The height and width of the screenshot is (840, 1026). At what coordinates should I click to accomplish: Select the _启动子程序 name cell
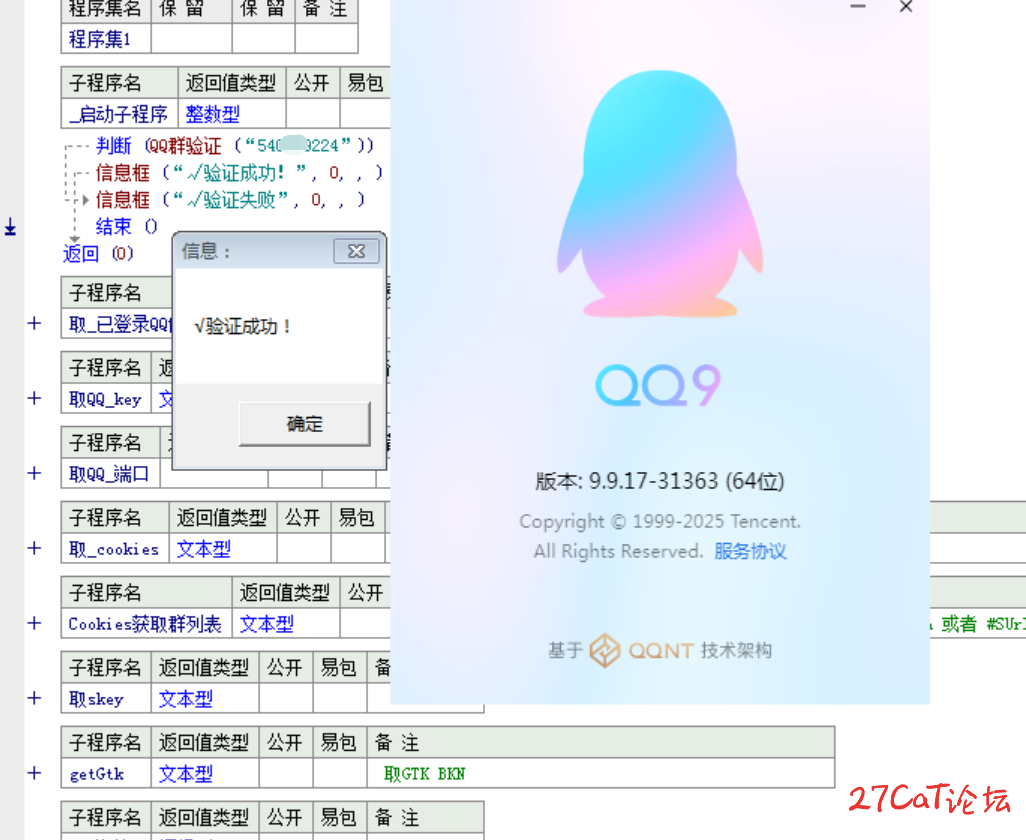tap(120, 114)
